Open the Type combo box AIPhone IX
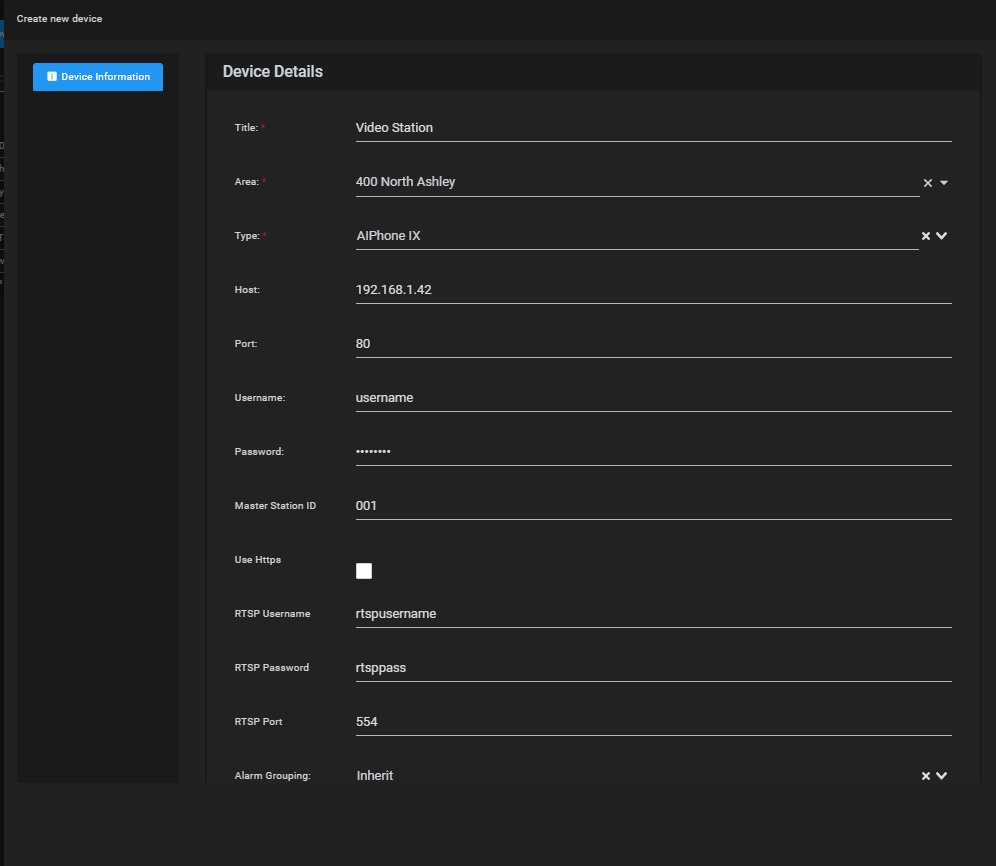996x866 pixels. [637, 236]
